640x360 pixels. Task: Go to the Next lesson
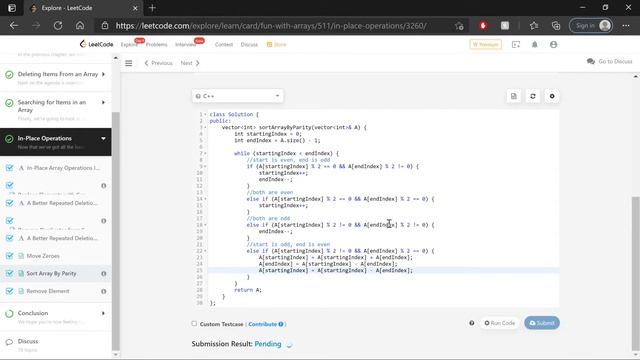click(190, 63)
